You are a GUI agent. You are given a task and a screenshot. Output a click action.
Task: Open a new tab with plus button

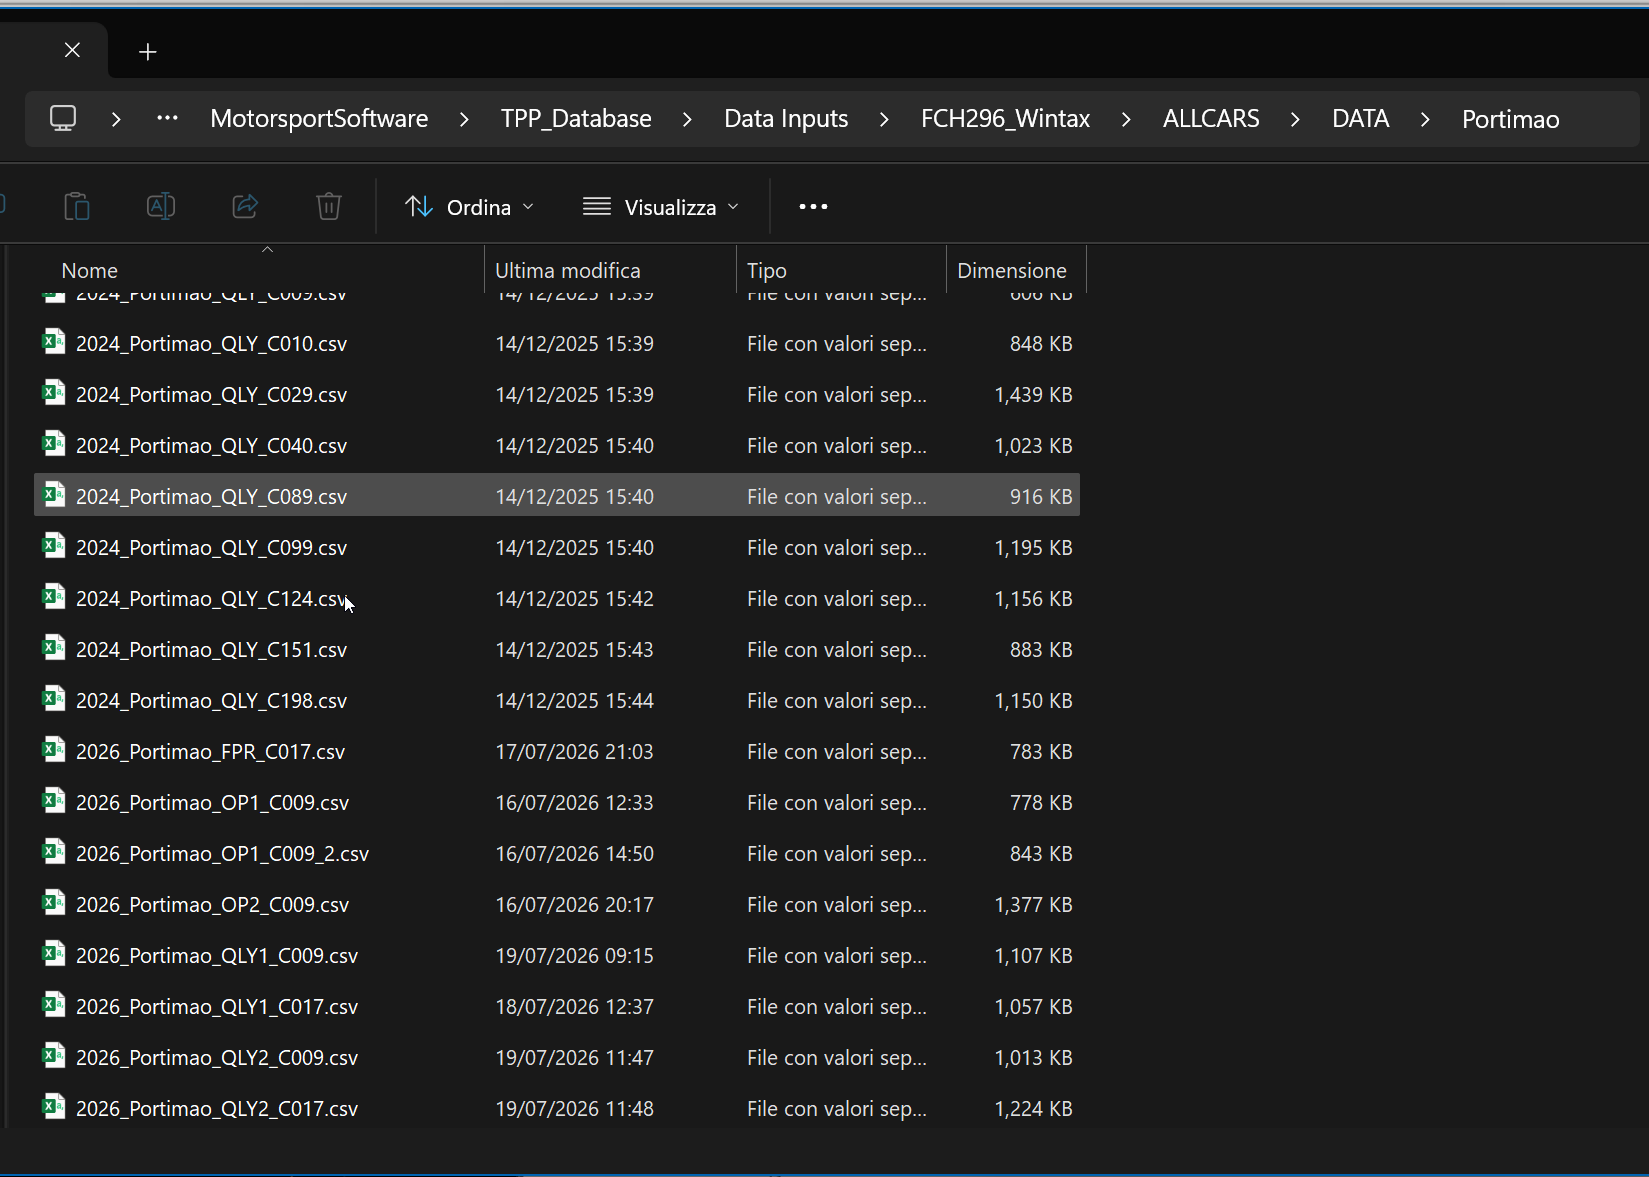click(148, 51)
